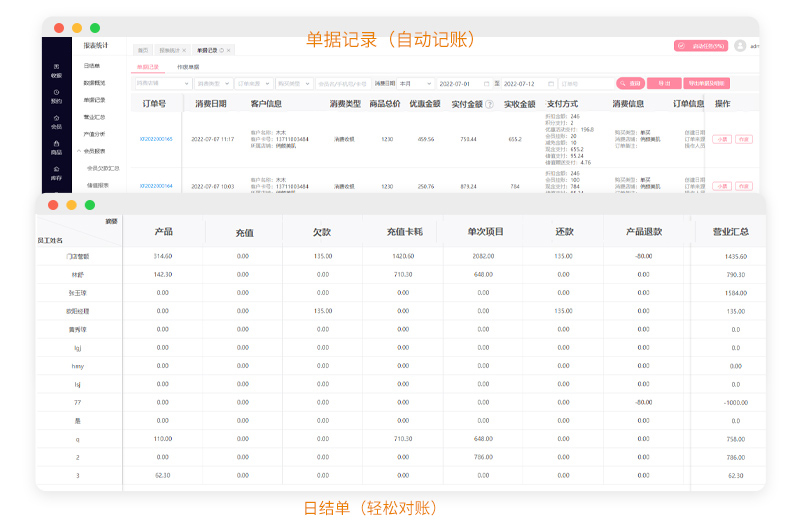
Task: Open the 收银 (cashier) sidebar icon
Action: [56, 70]
